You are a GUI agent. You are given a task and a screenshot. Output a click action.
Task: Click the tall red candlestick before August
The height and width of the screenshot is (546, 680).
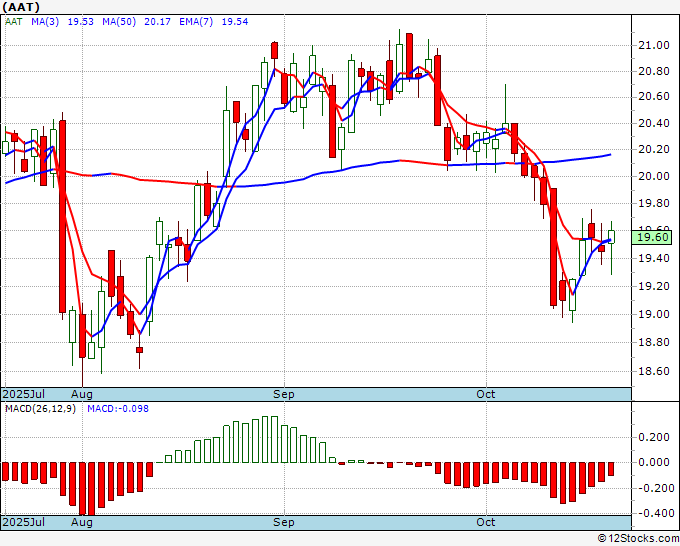[62, 216]
